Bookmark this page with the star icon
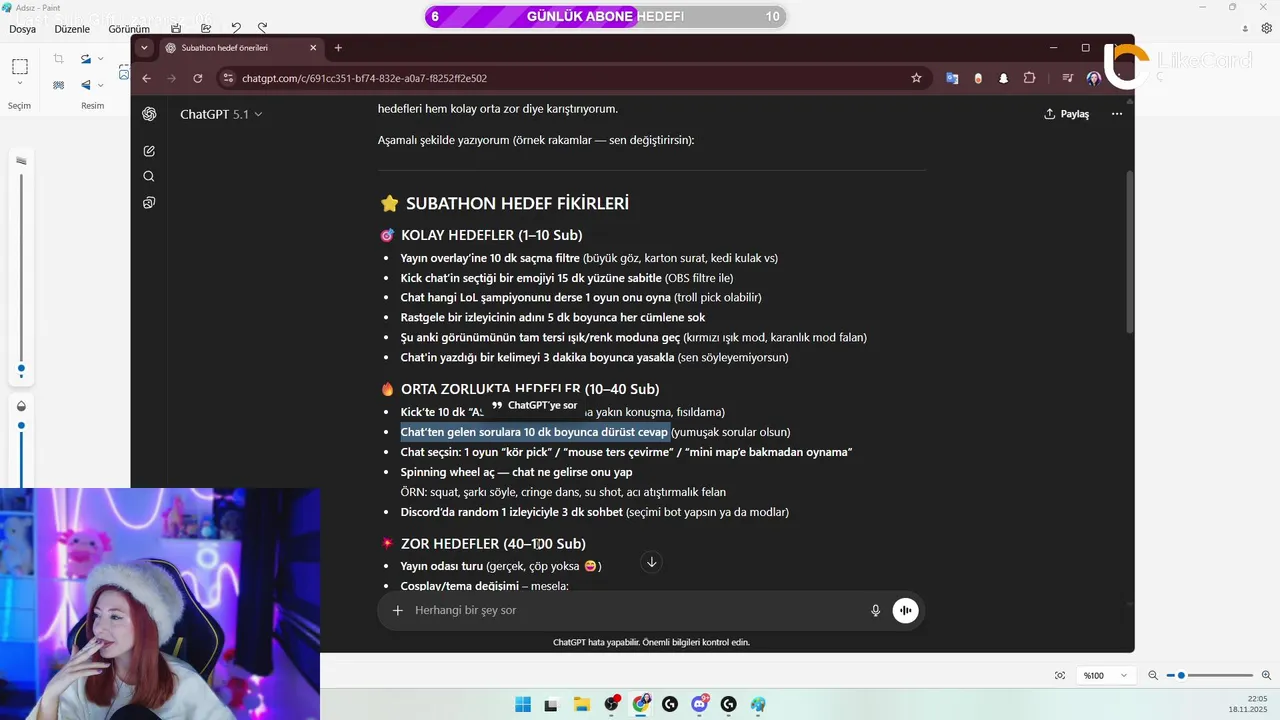Screen dimensions: 1280x720 tap(916, 78)
